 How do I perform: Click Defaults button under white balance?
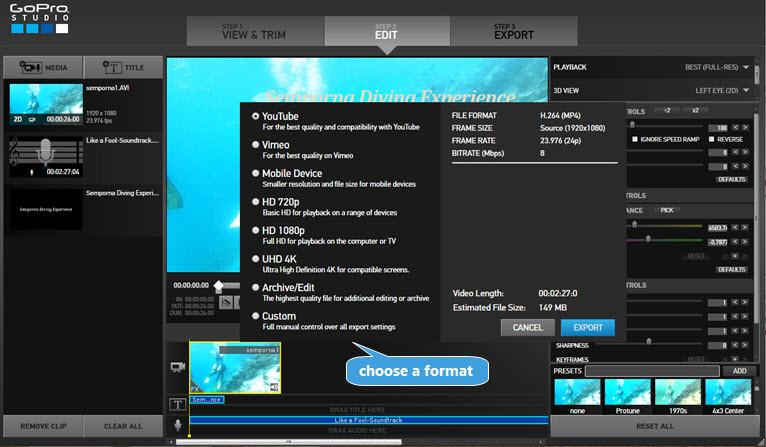[731, 270]
